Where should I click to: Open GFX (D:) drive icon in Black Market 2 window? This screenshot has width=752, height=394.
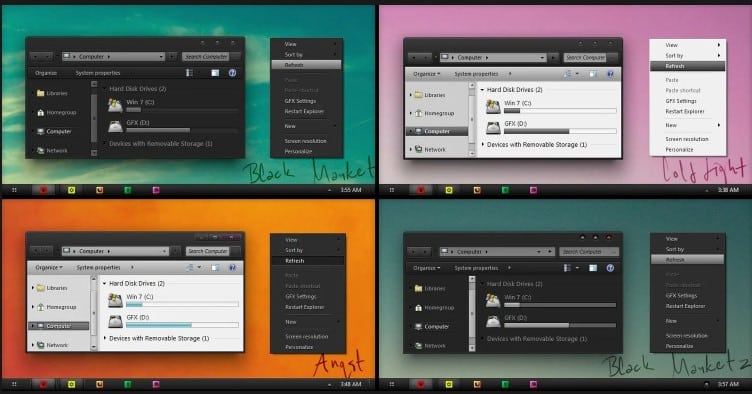(493, 321)
